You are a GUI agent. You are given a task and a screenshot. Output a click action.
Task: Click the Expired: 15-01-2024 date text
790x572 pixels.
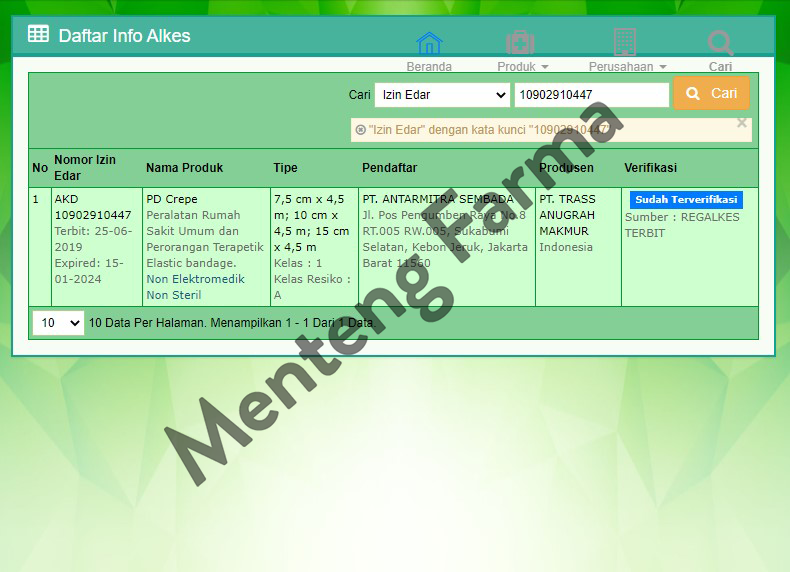(89, 271)
